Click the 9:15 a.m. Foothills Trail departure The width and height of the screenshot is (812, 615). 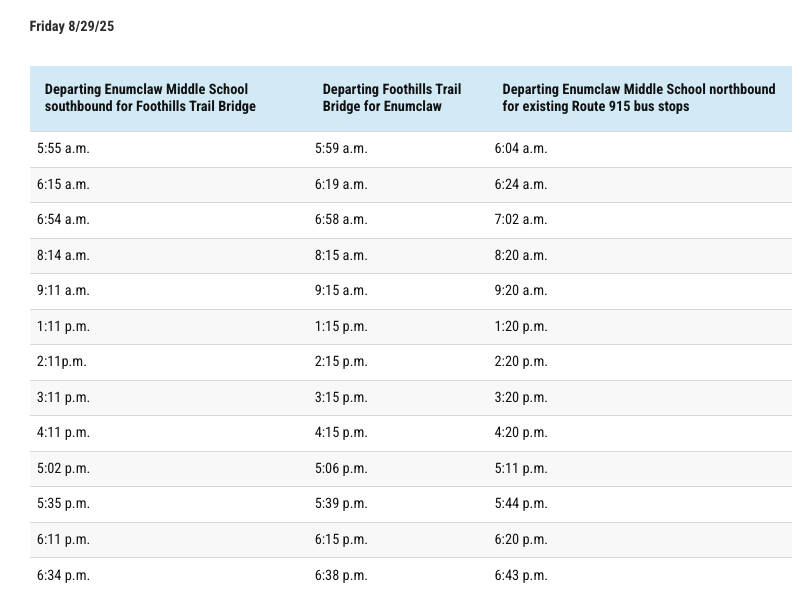coord(341,290)
